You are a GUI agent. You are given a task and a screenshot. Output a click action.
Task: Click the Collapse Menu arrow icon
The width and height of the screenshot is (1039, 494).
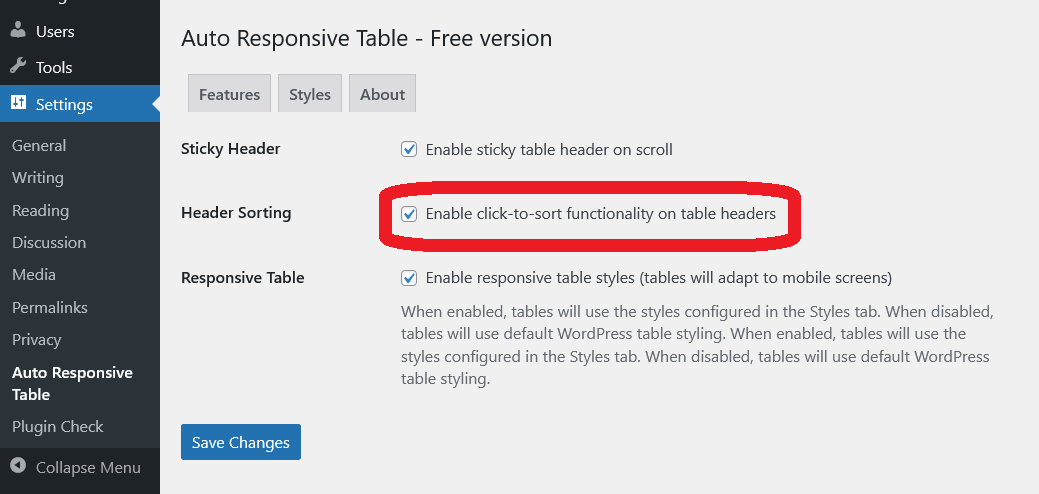tap(18, 467)
